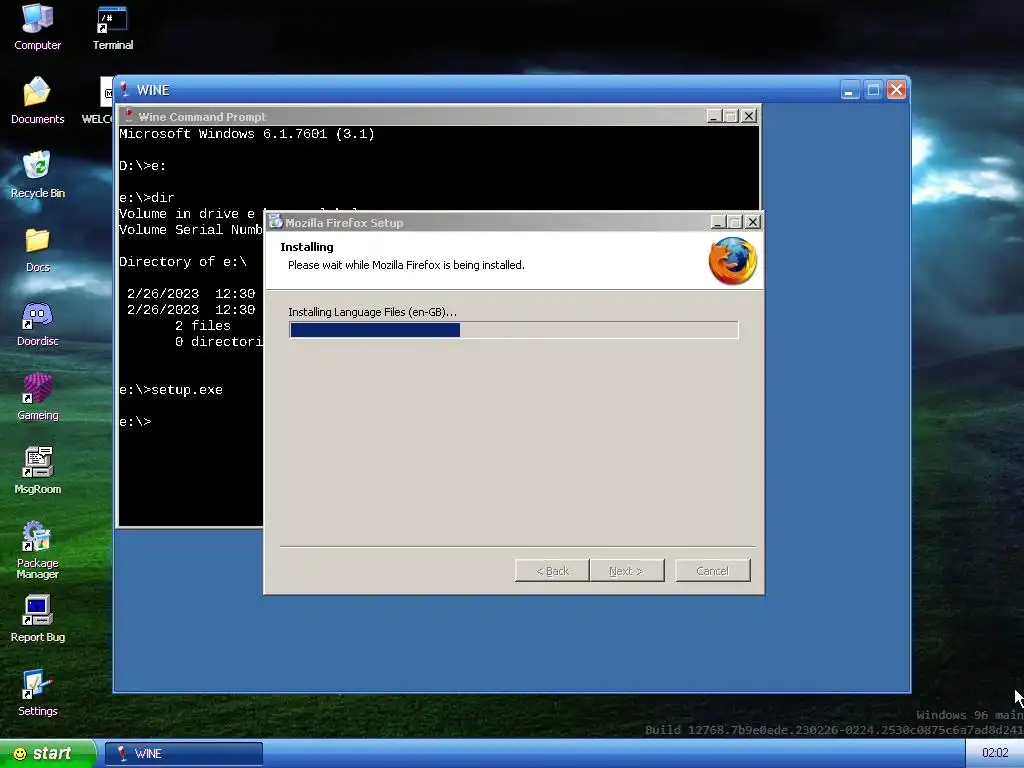Open the Settings desktop shortcut
Image resolution: width=1024 pixels, height=768 pixels.
tap(37, 693)
